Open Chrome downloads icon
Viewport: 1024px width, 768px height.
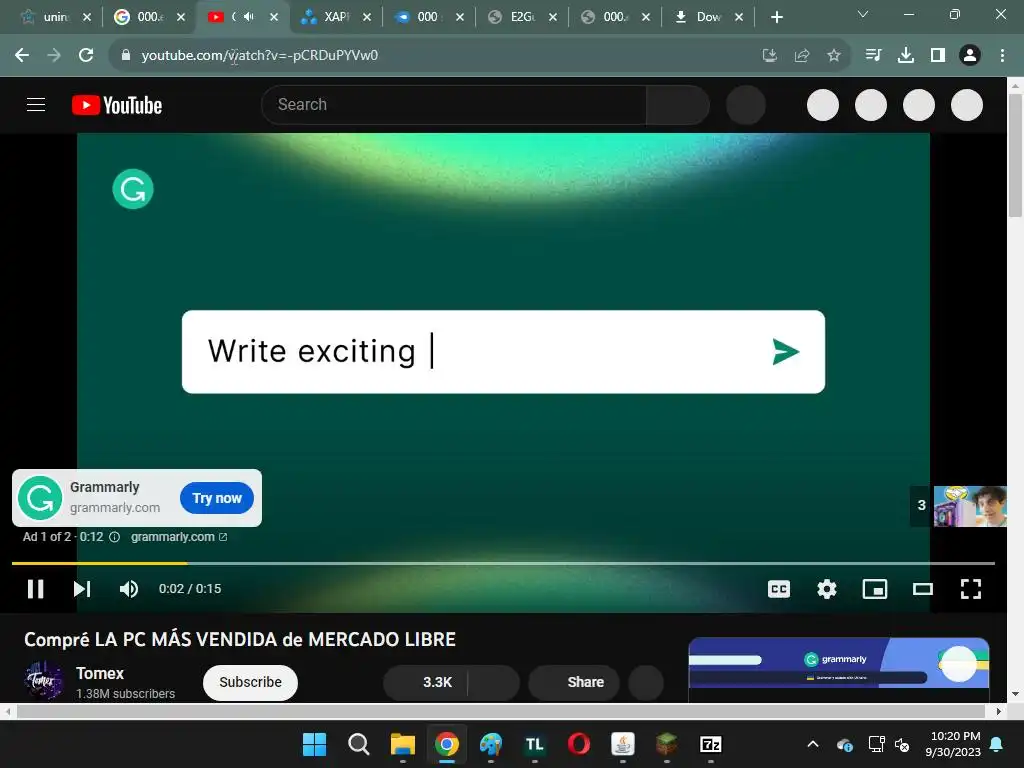906,56
